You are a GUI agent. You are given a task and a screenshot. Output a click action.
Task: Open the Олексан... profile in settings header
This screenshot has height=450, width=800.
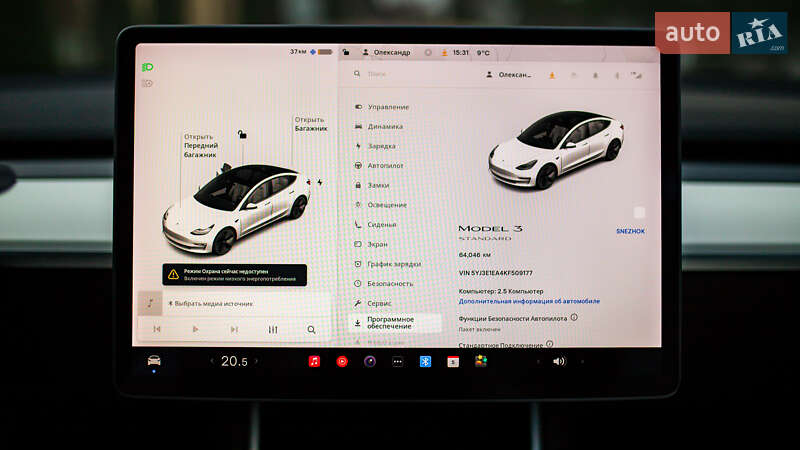508,74
